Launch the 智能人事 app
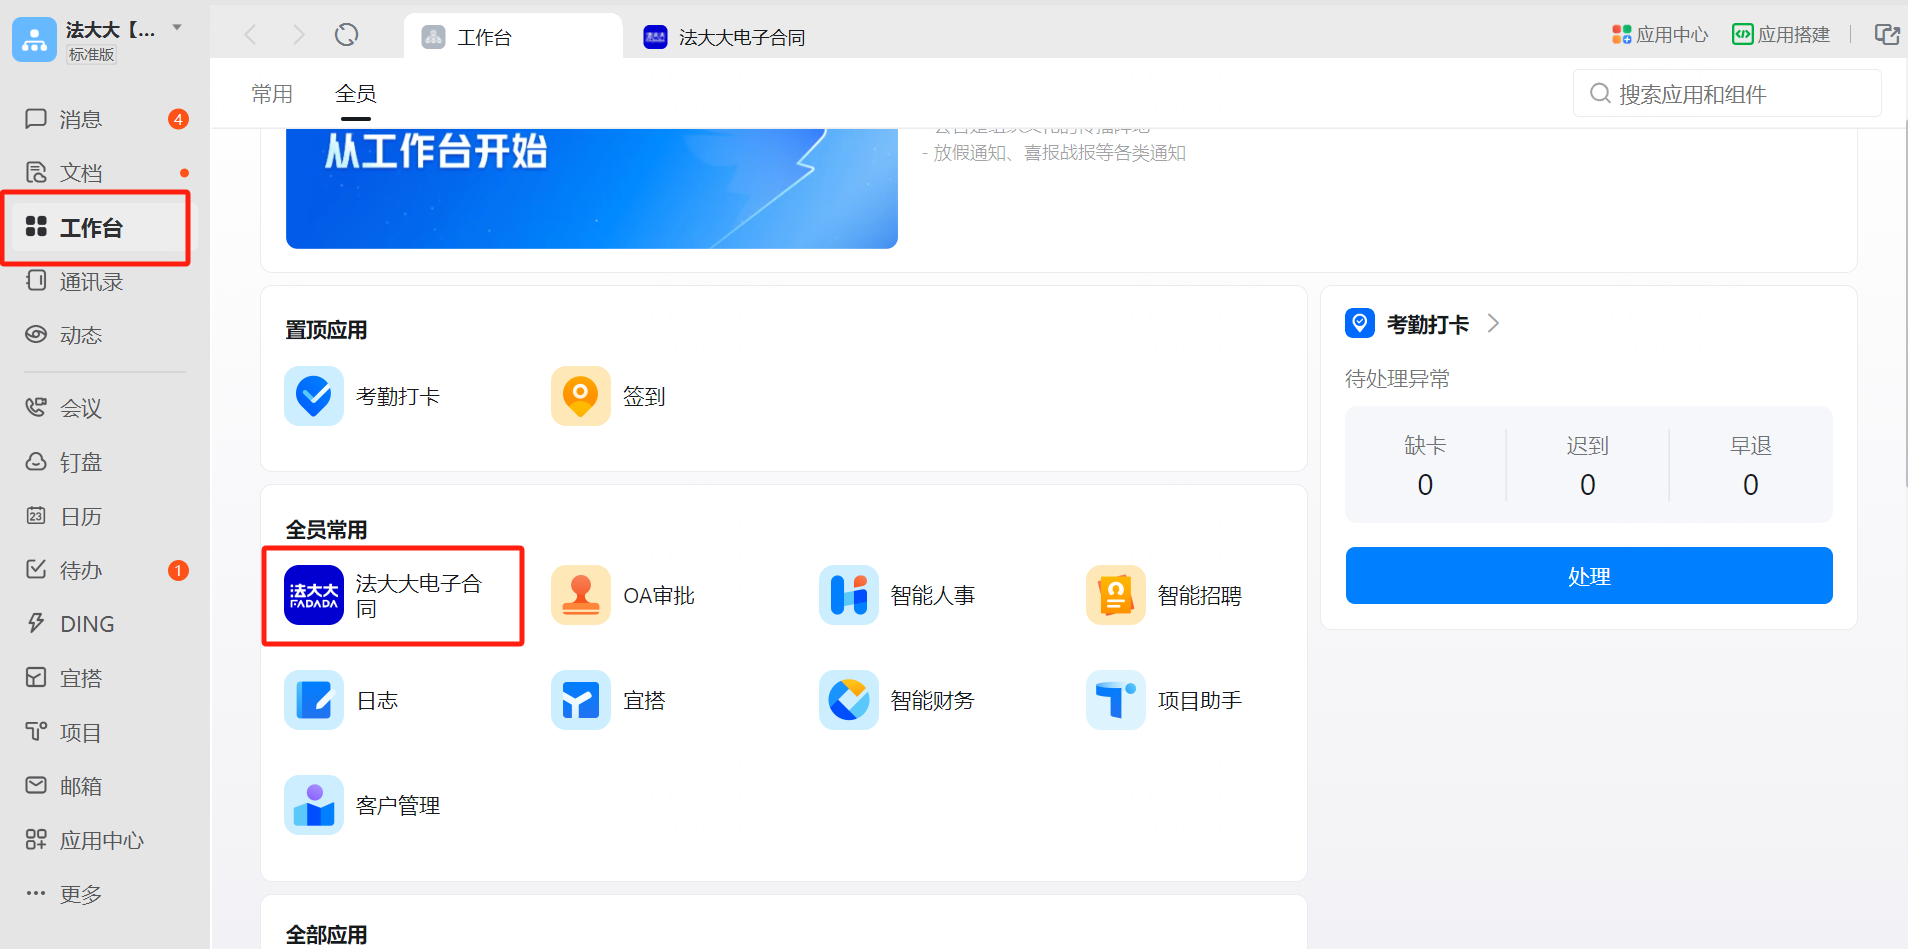The height and width of the screenshot is (949, 1908). pos(897,595)
